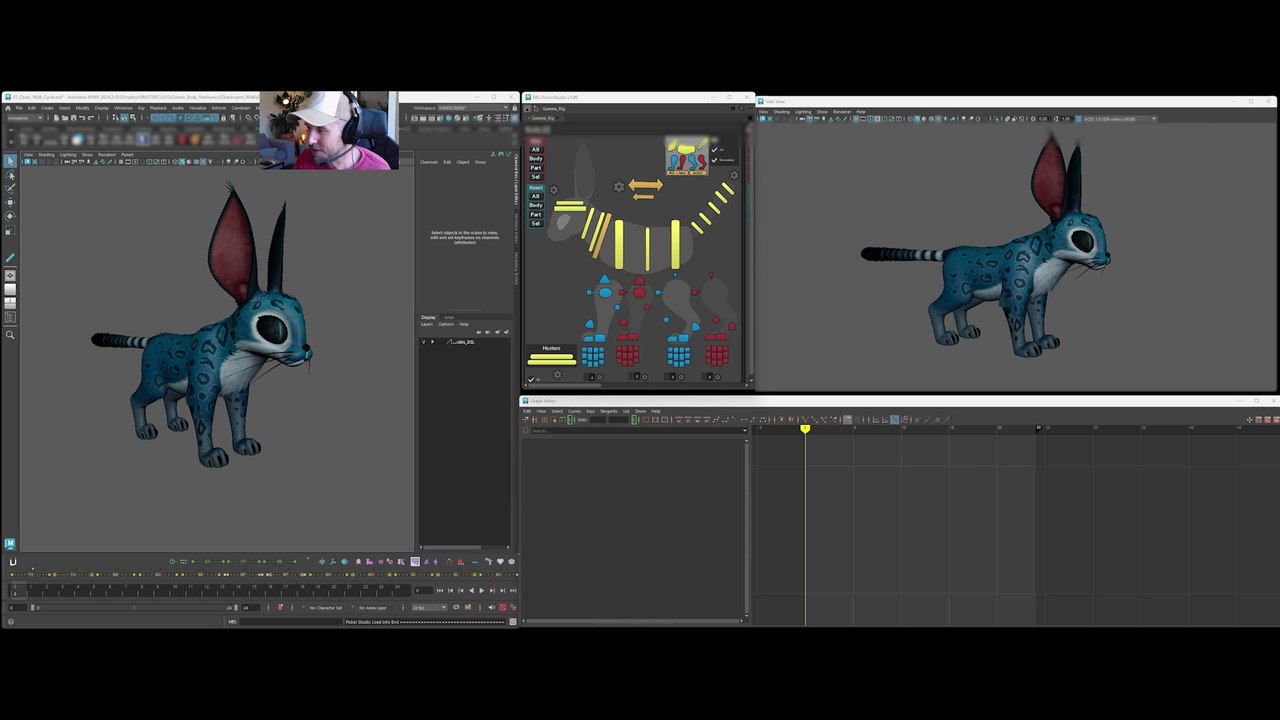Open the Curves menu in Graph Editor

[574, 411]
